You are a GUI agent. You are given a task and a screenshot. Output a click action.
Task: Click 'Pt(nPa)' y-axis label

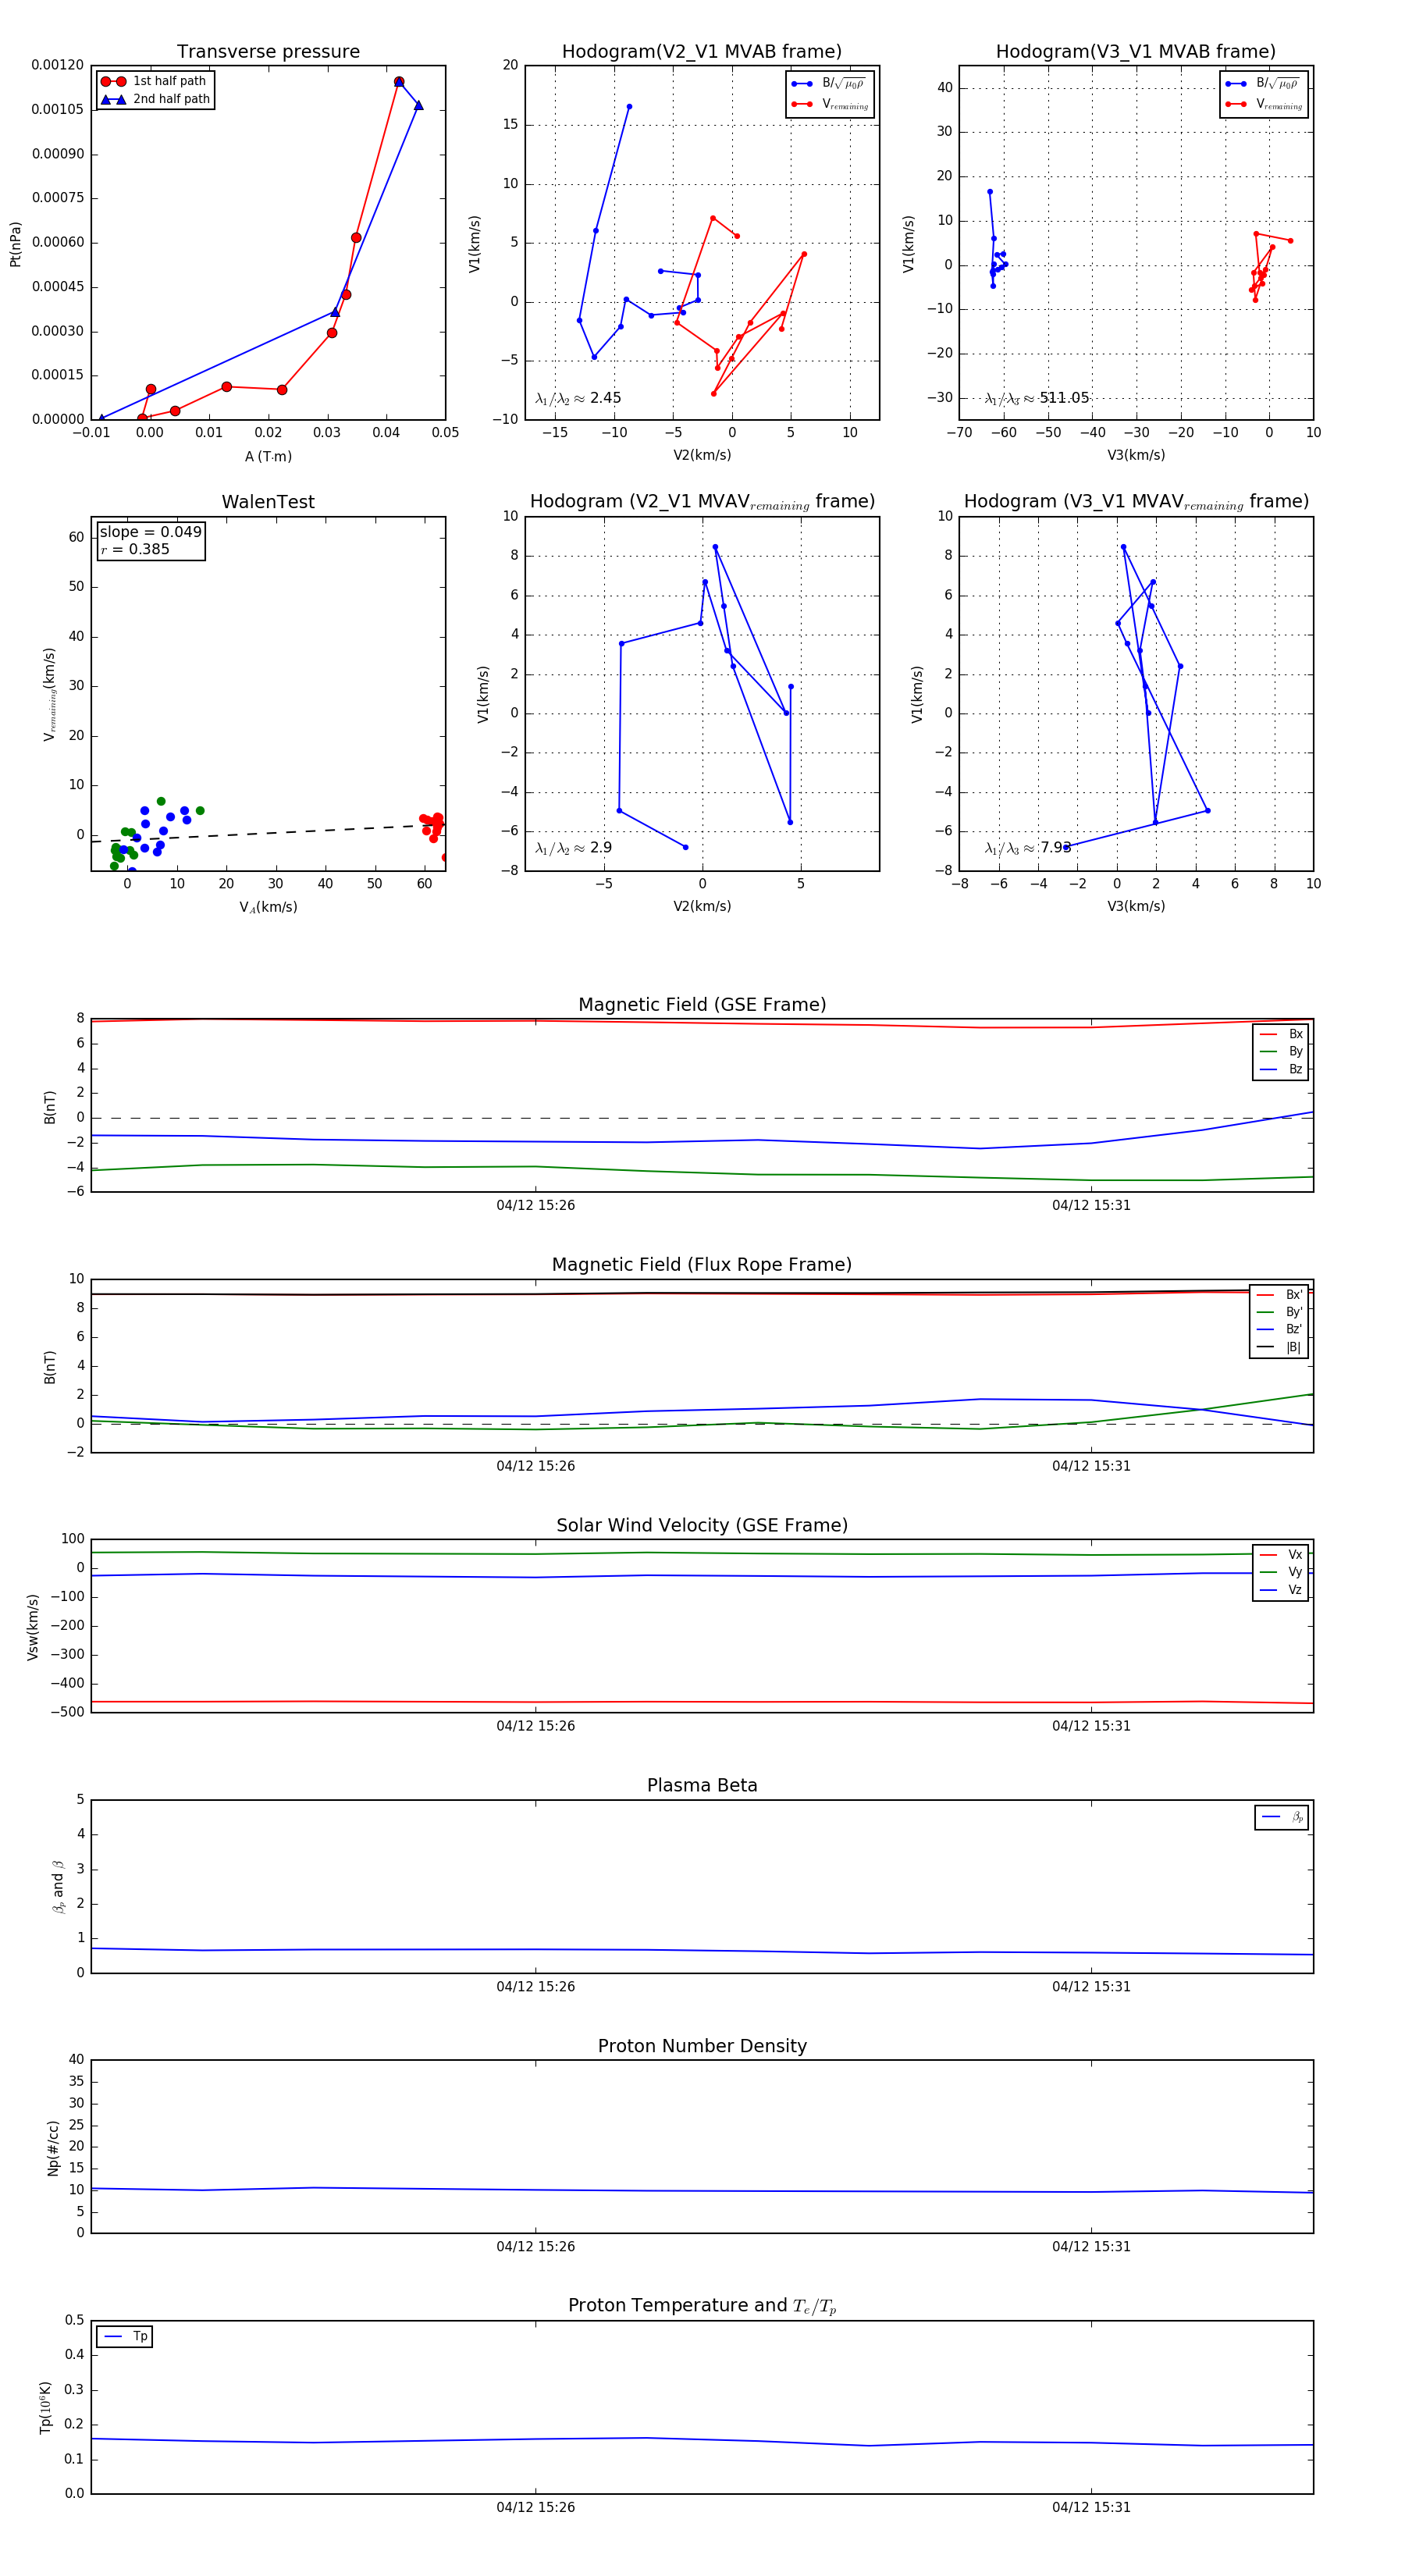[x=15, y=244]
